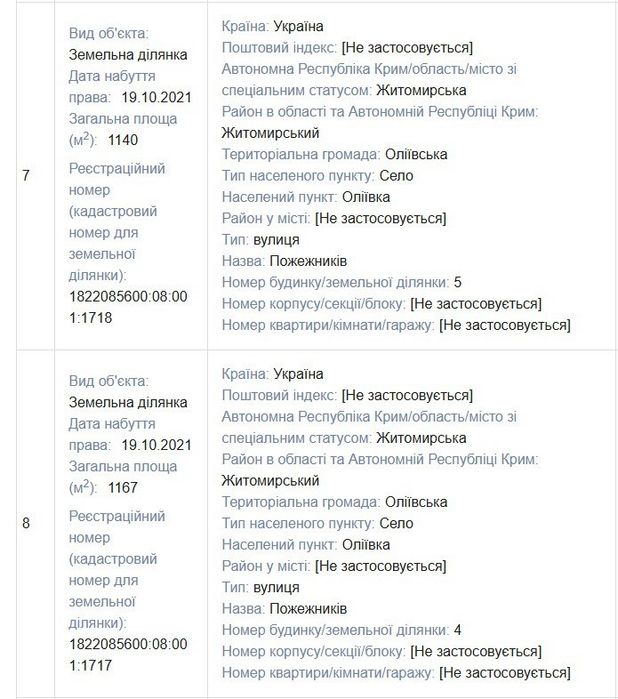Click the 19.10.2021 date in row 8

pyautogui.click(x=155, y=444)
